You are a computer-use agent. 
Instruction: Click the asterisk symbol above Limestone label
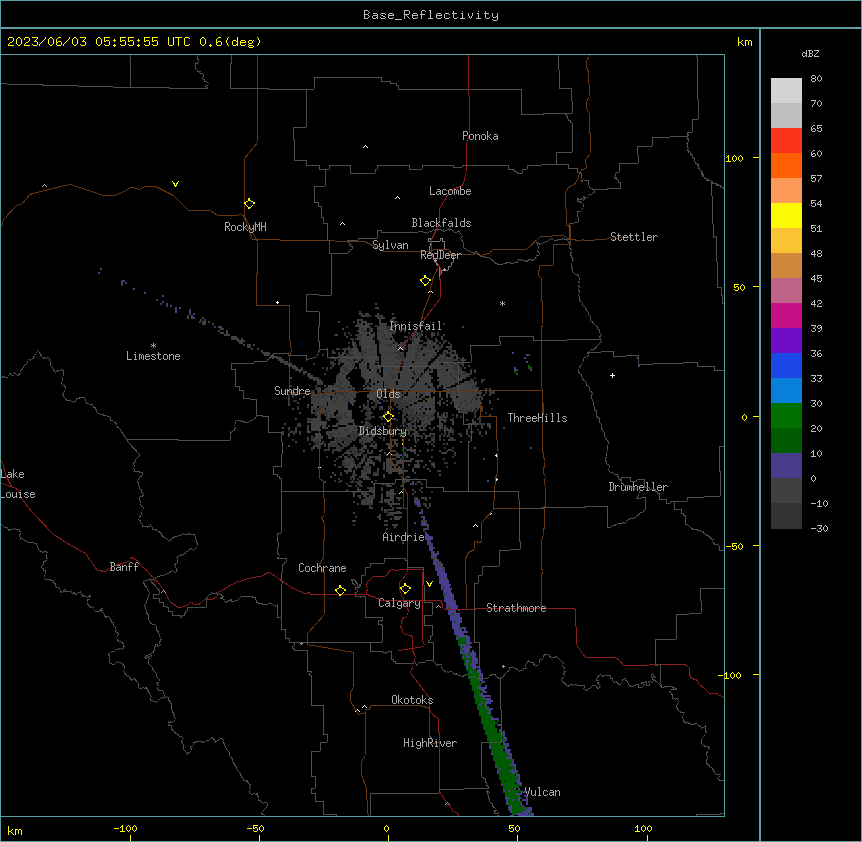pos(153,346)
